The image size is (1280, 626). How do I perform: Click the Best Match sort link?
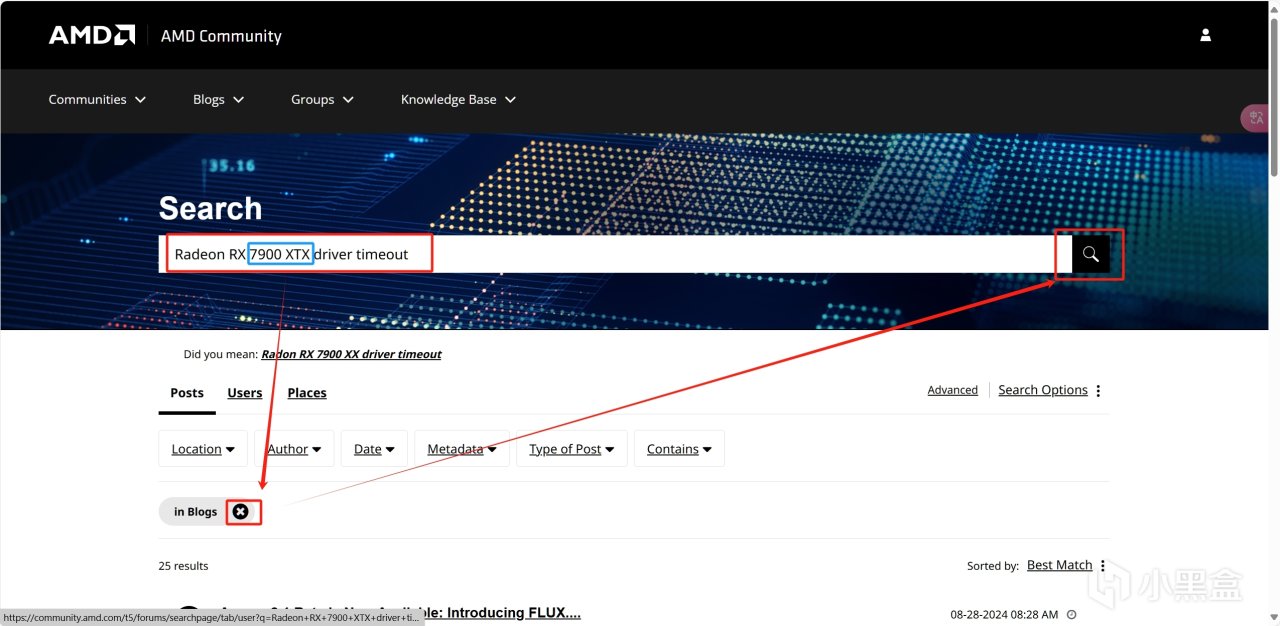click(x=1060, y=565)
